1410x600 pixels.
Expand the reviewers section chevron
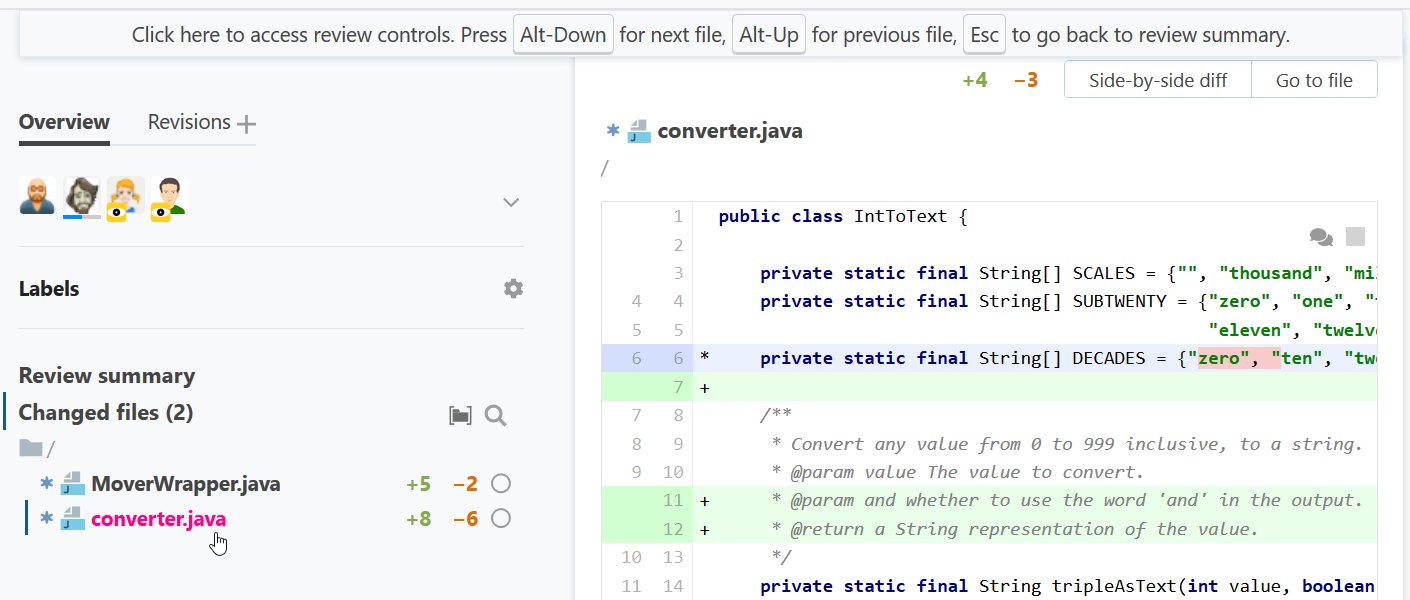tap(511, 202)
